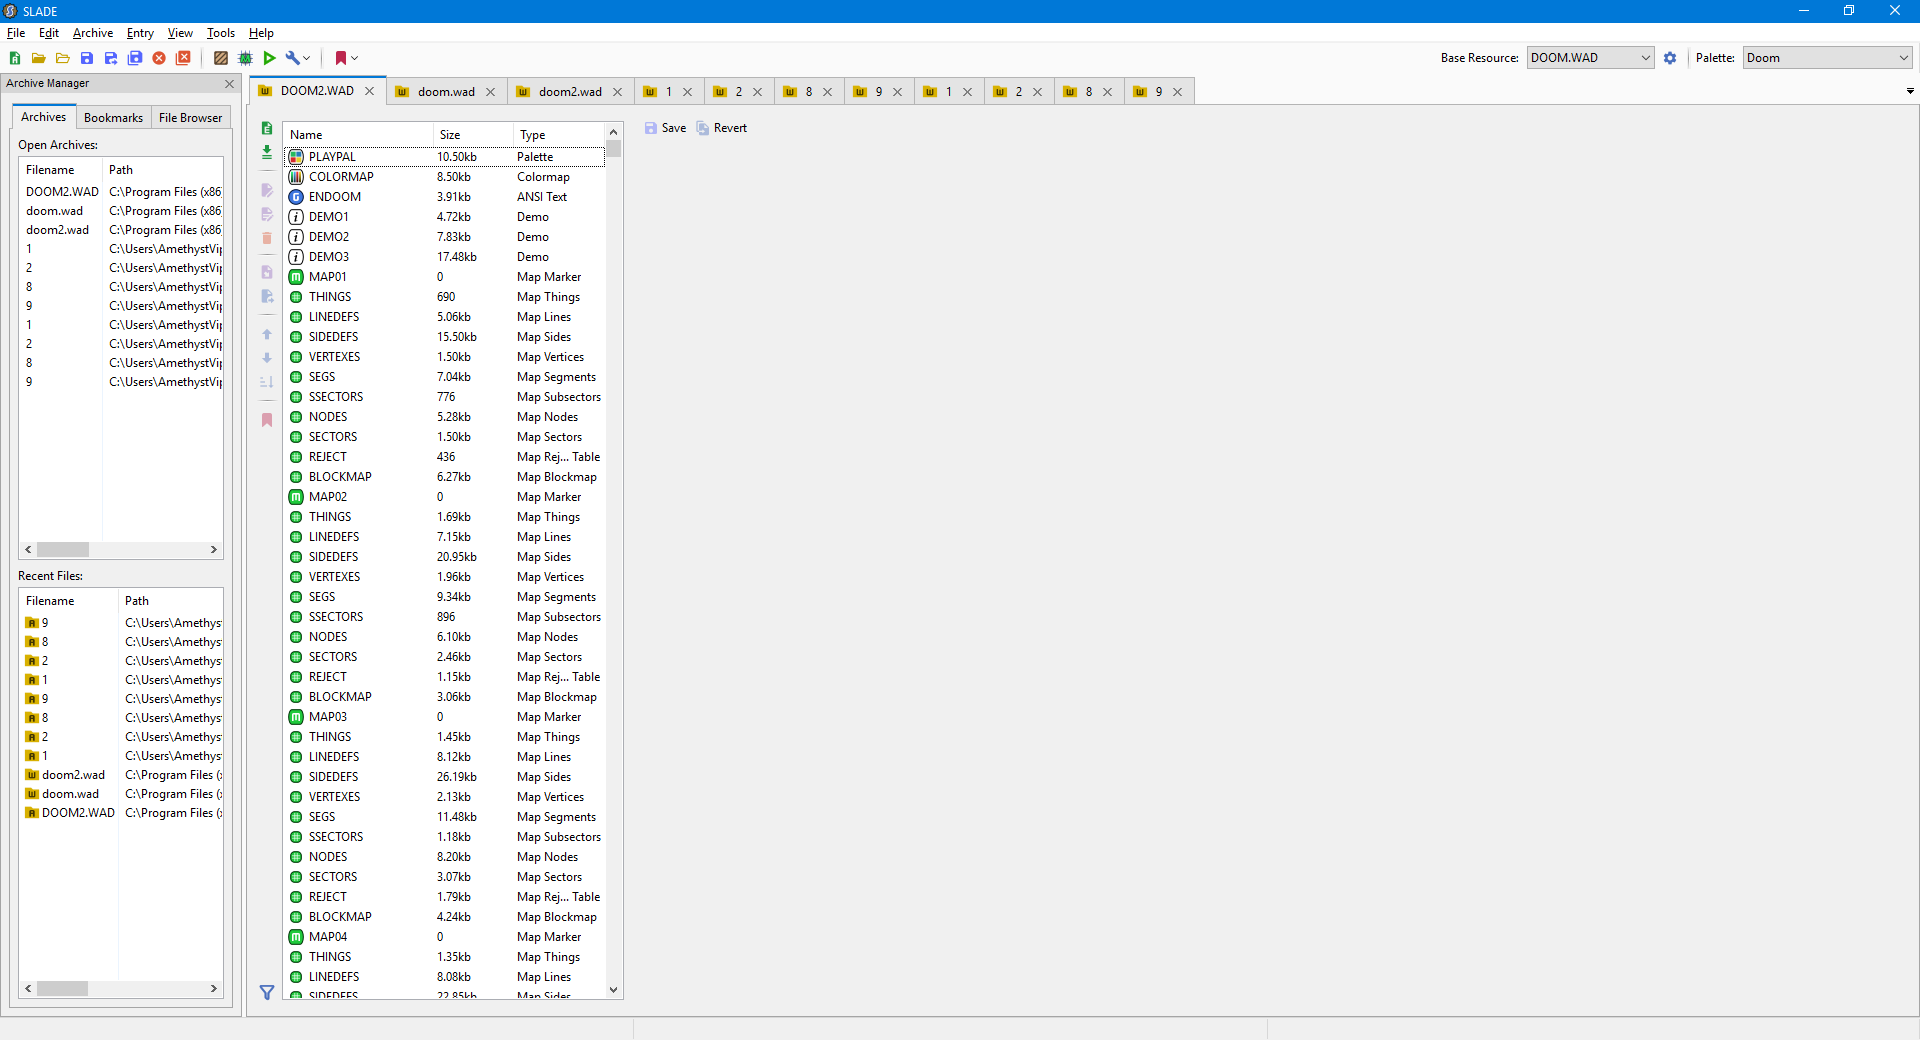Close the Archive Manager panel
Image resolution: width=1920 pixels, height=1040 pixels.
[229, 84]
